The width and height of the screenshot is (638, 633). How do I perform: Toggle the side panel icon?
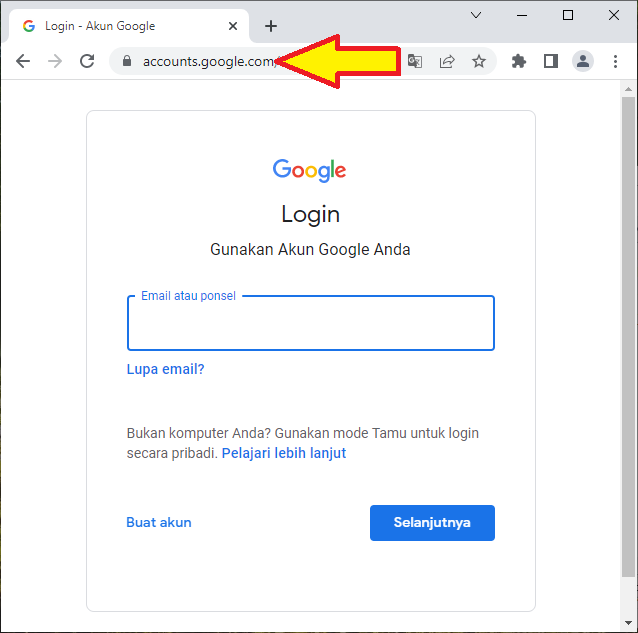point(551,61)
